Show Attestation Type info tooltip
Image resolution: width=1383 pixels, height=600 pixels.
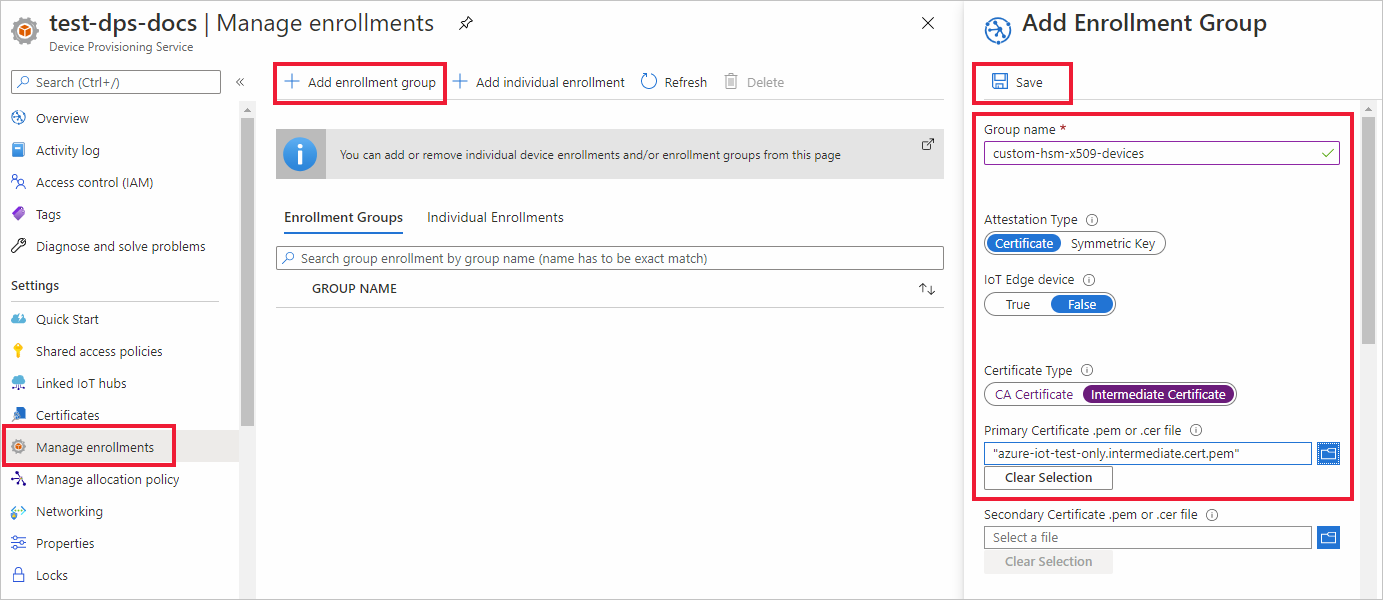click(x=1092, y=220)
